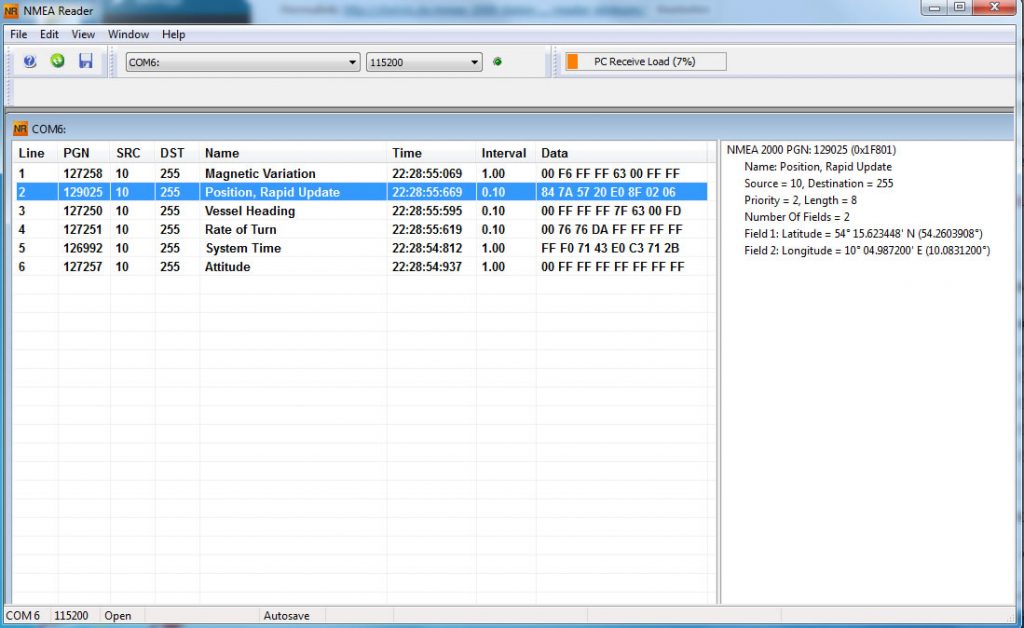Sort by the PGN column header

pyautogui.click(x=84, y=153)
